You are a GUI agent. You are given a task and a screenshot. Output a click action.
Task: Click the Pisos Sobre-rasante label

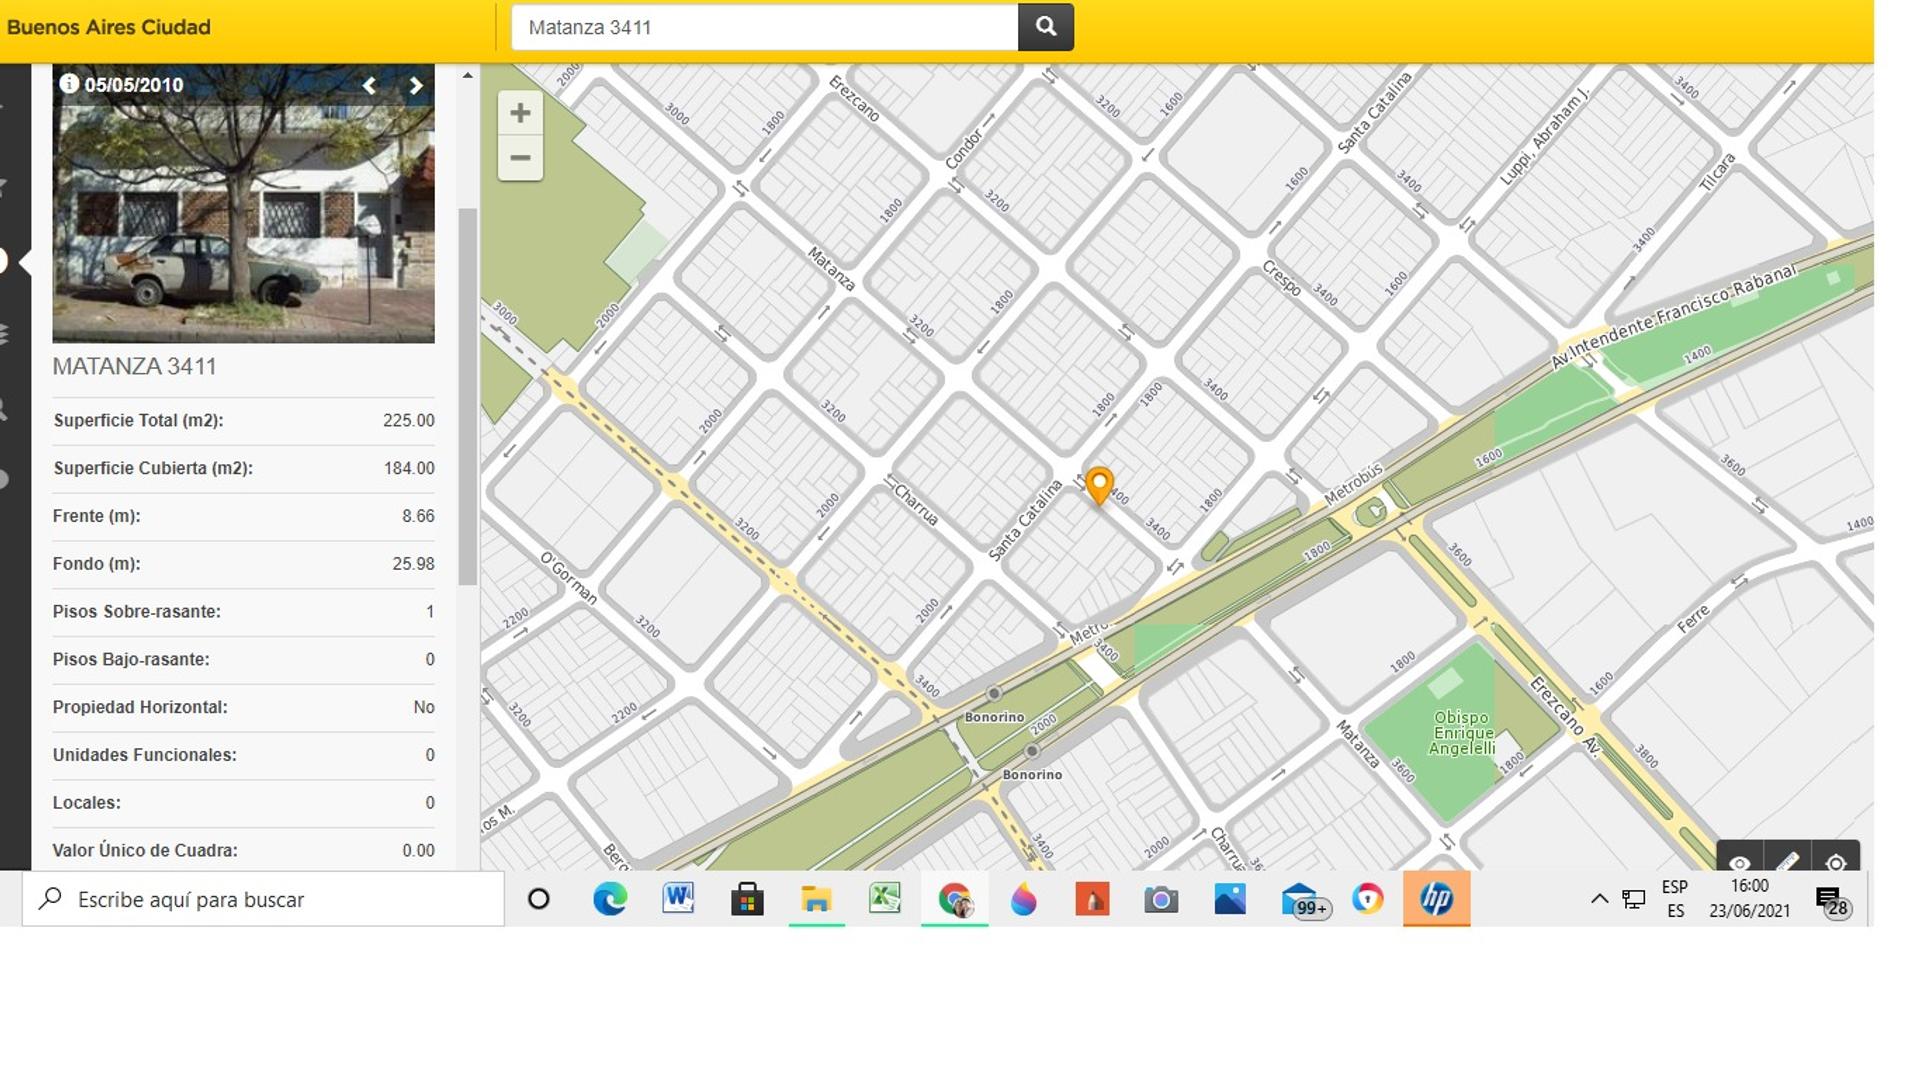[136, 612]
